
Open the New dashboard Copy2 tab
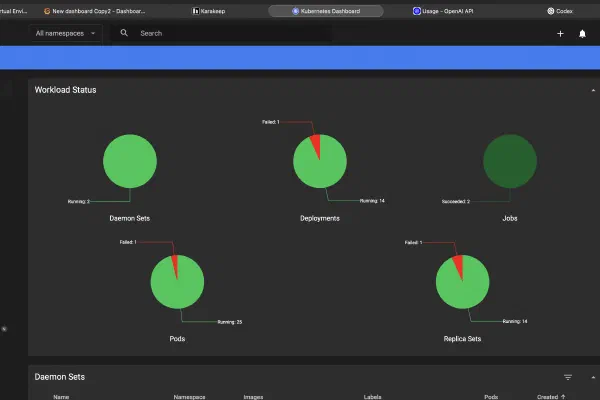(95, 10)
